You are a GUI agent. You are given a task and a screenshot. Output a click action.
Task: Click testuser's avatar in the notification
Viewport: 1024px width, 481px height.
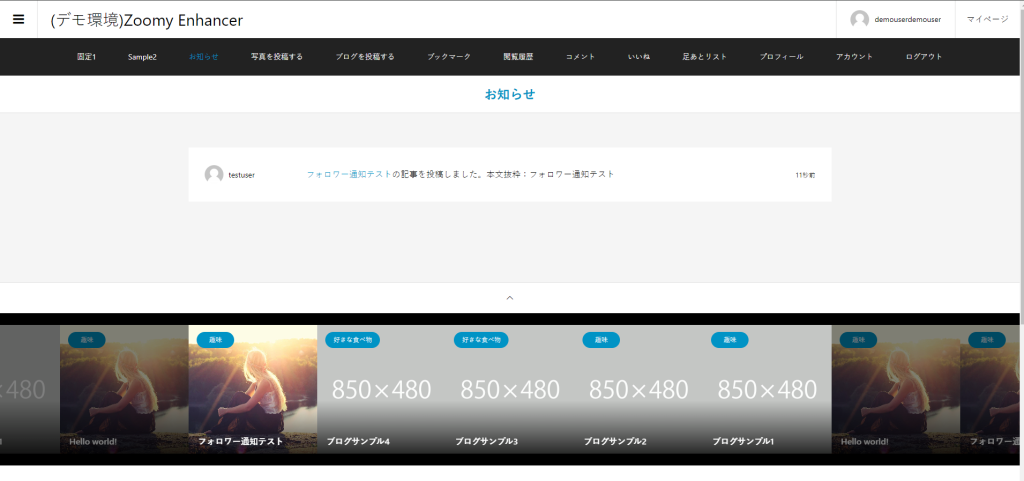pyautogui.click(x=214, y=175)
